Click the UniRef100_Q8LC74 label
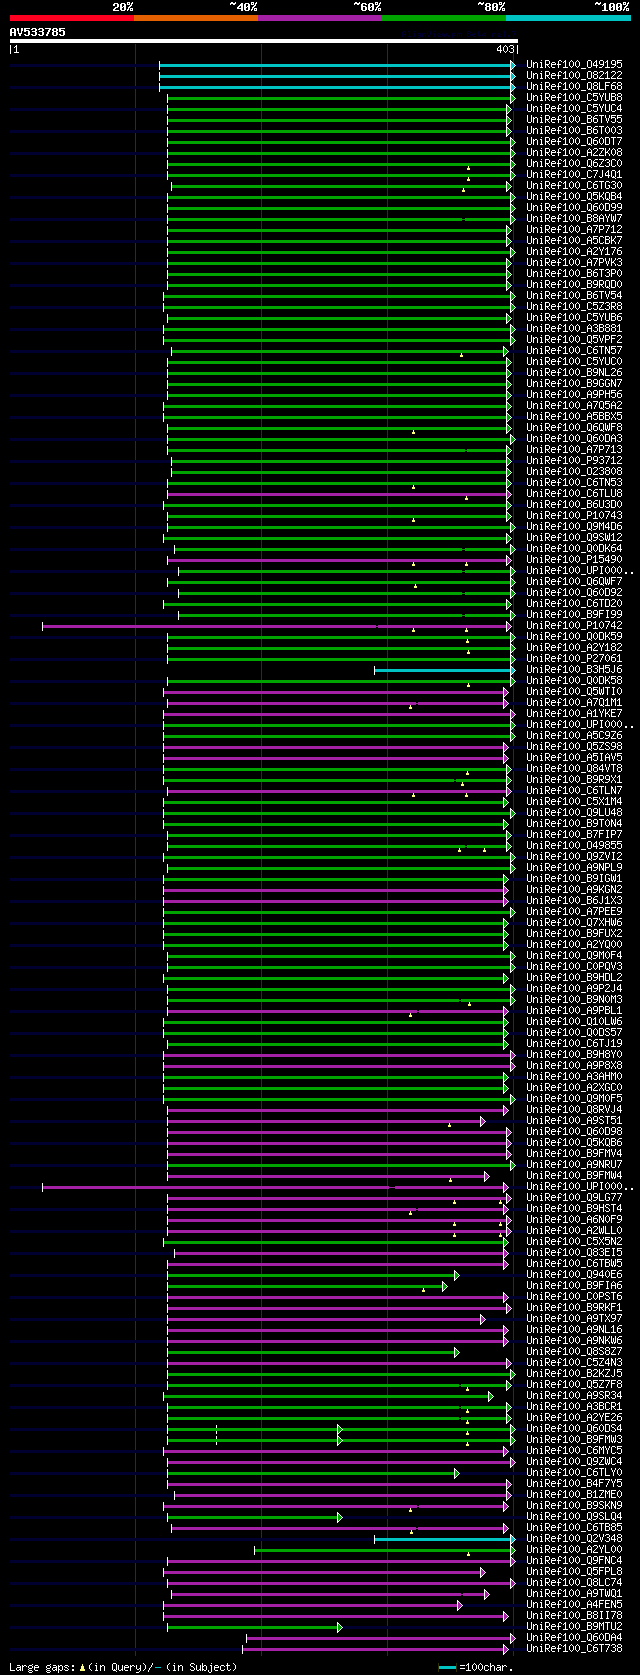This screenshot has height=1675, width=640. click(x=574, y=1582)
